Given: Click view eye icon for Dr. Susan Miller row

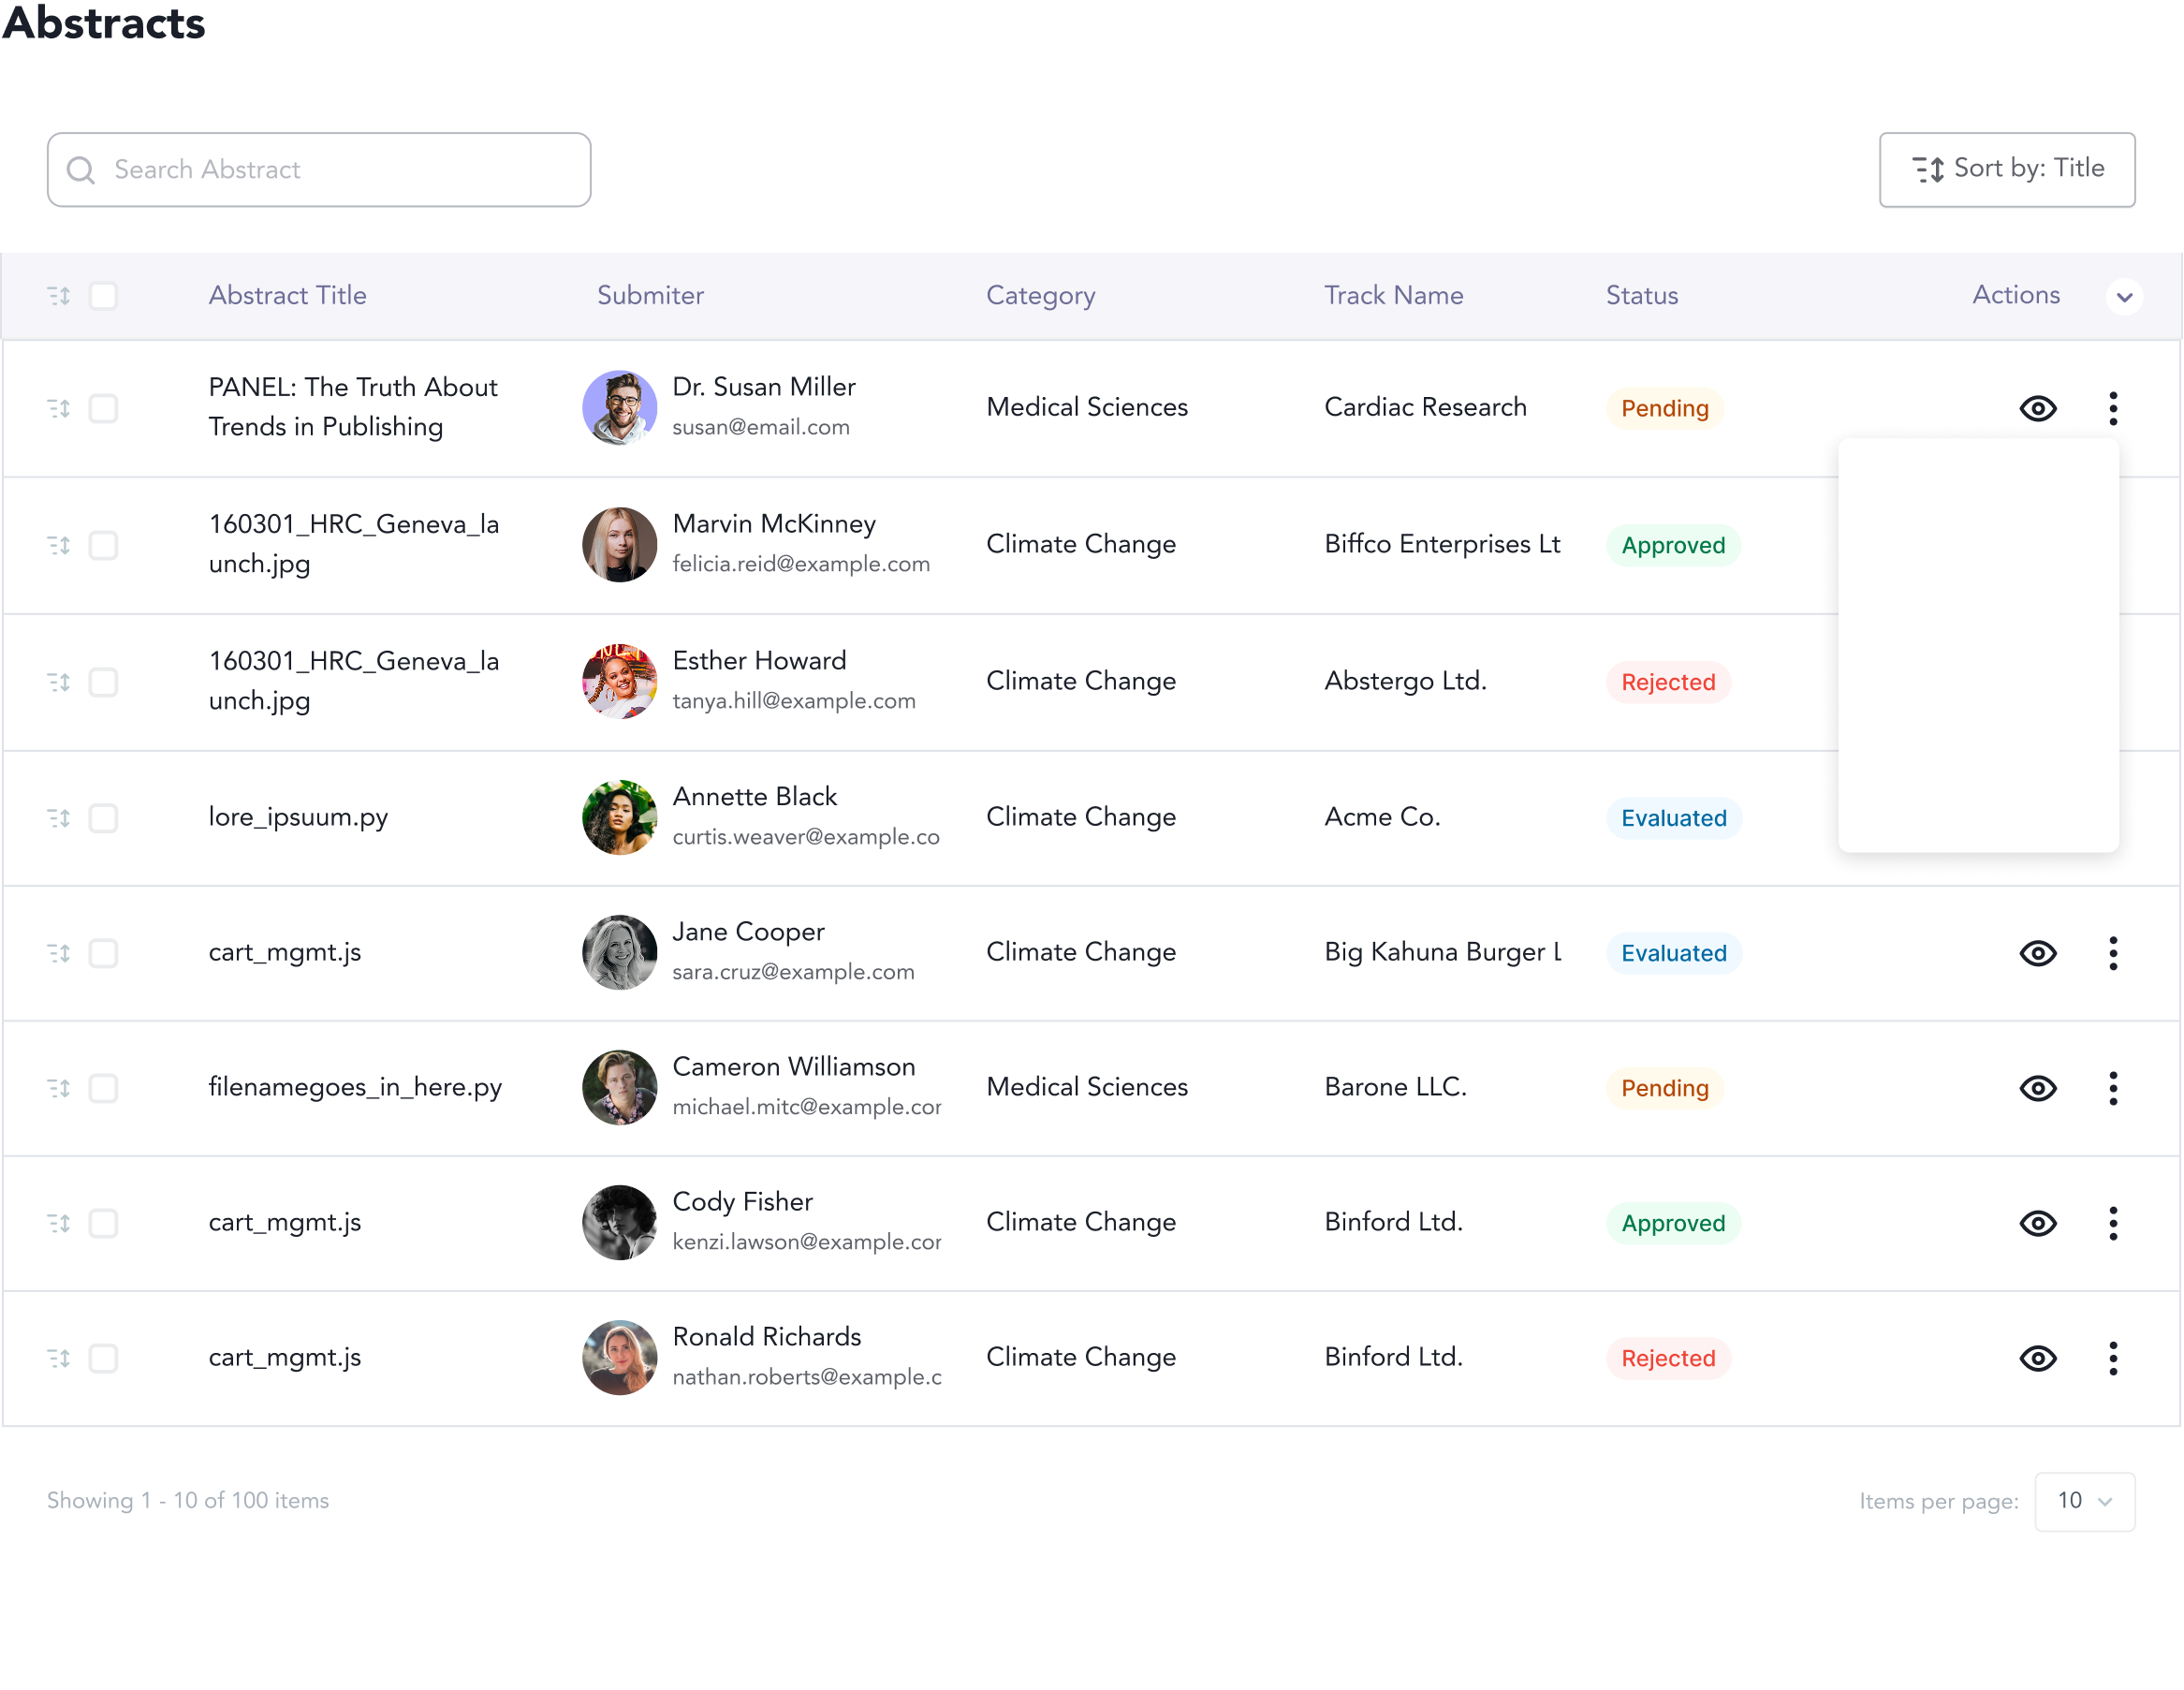Looking at the screenshot, I should (2037, 408).
